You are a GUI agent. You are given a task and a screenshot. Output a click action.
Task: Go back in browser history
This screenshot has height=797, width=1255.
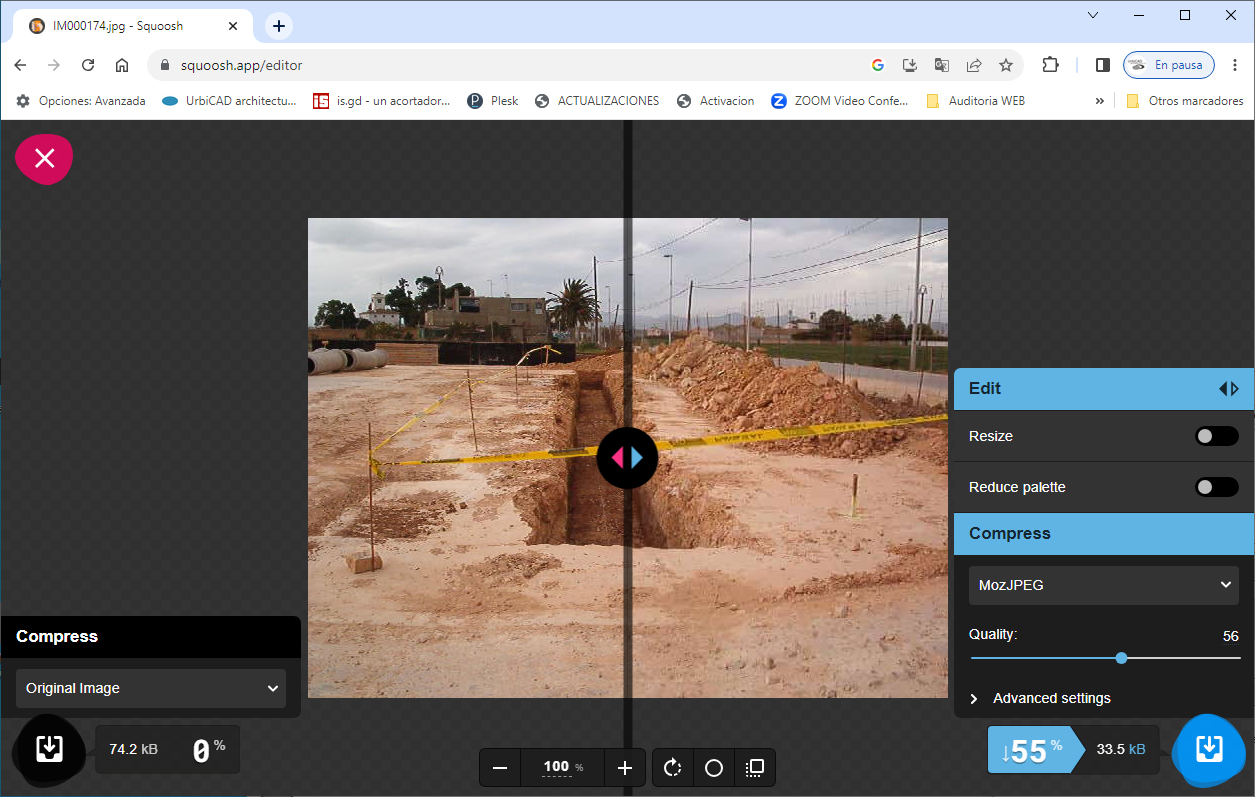(x=20, y=65)
